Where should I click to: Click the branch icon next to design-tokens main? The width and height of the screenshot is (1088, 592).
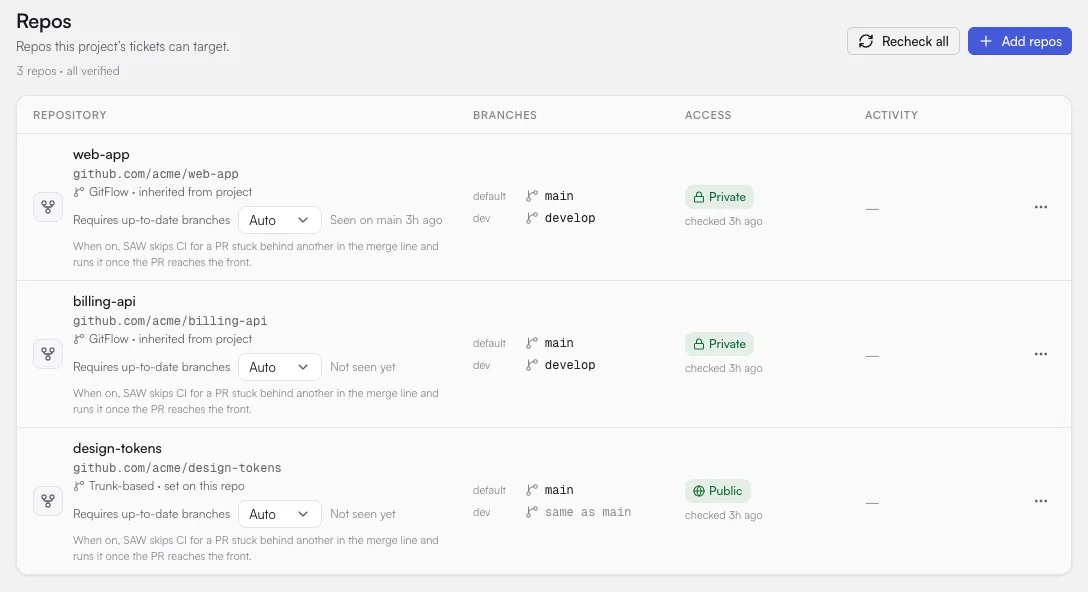pos(532,490)
